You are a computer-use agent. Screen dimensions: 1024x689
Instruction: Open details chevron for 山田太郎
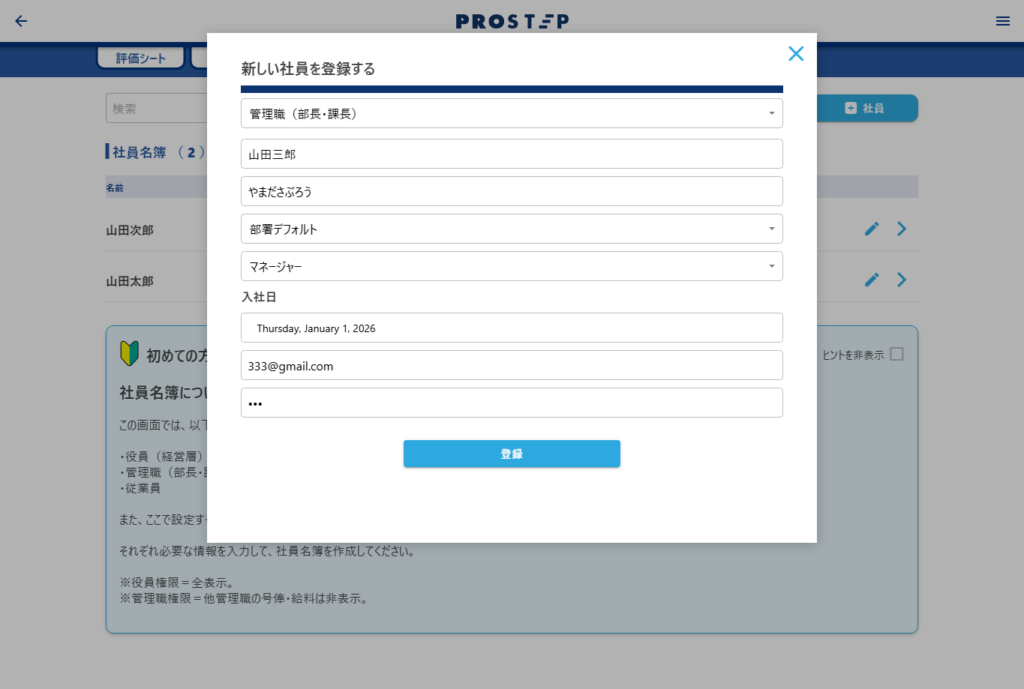coord(902,280)
